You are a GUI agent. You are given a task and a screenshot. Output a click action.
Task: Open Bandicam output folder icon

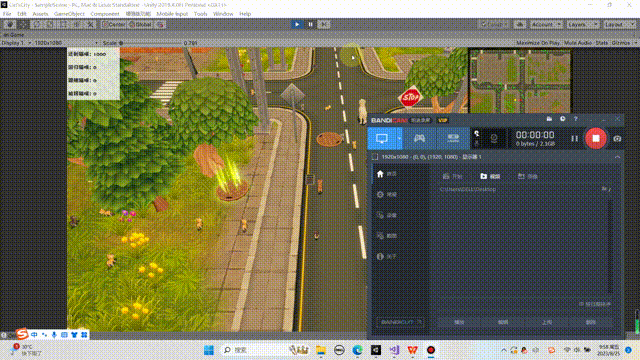pos(549,119)
